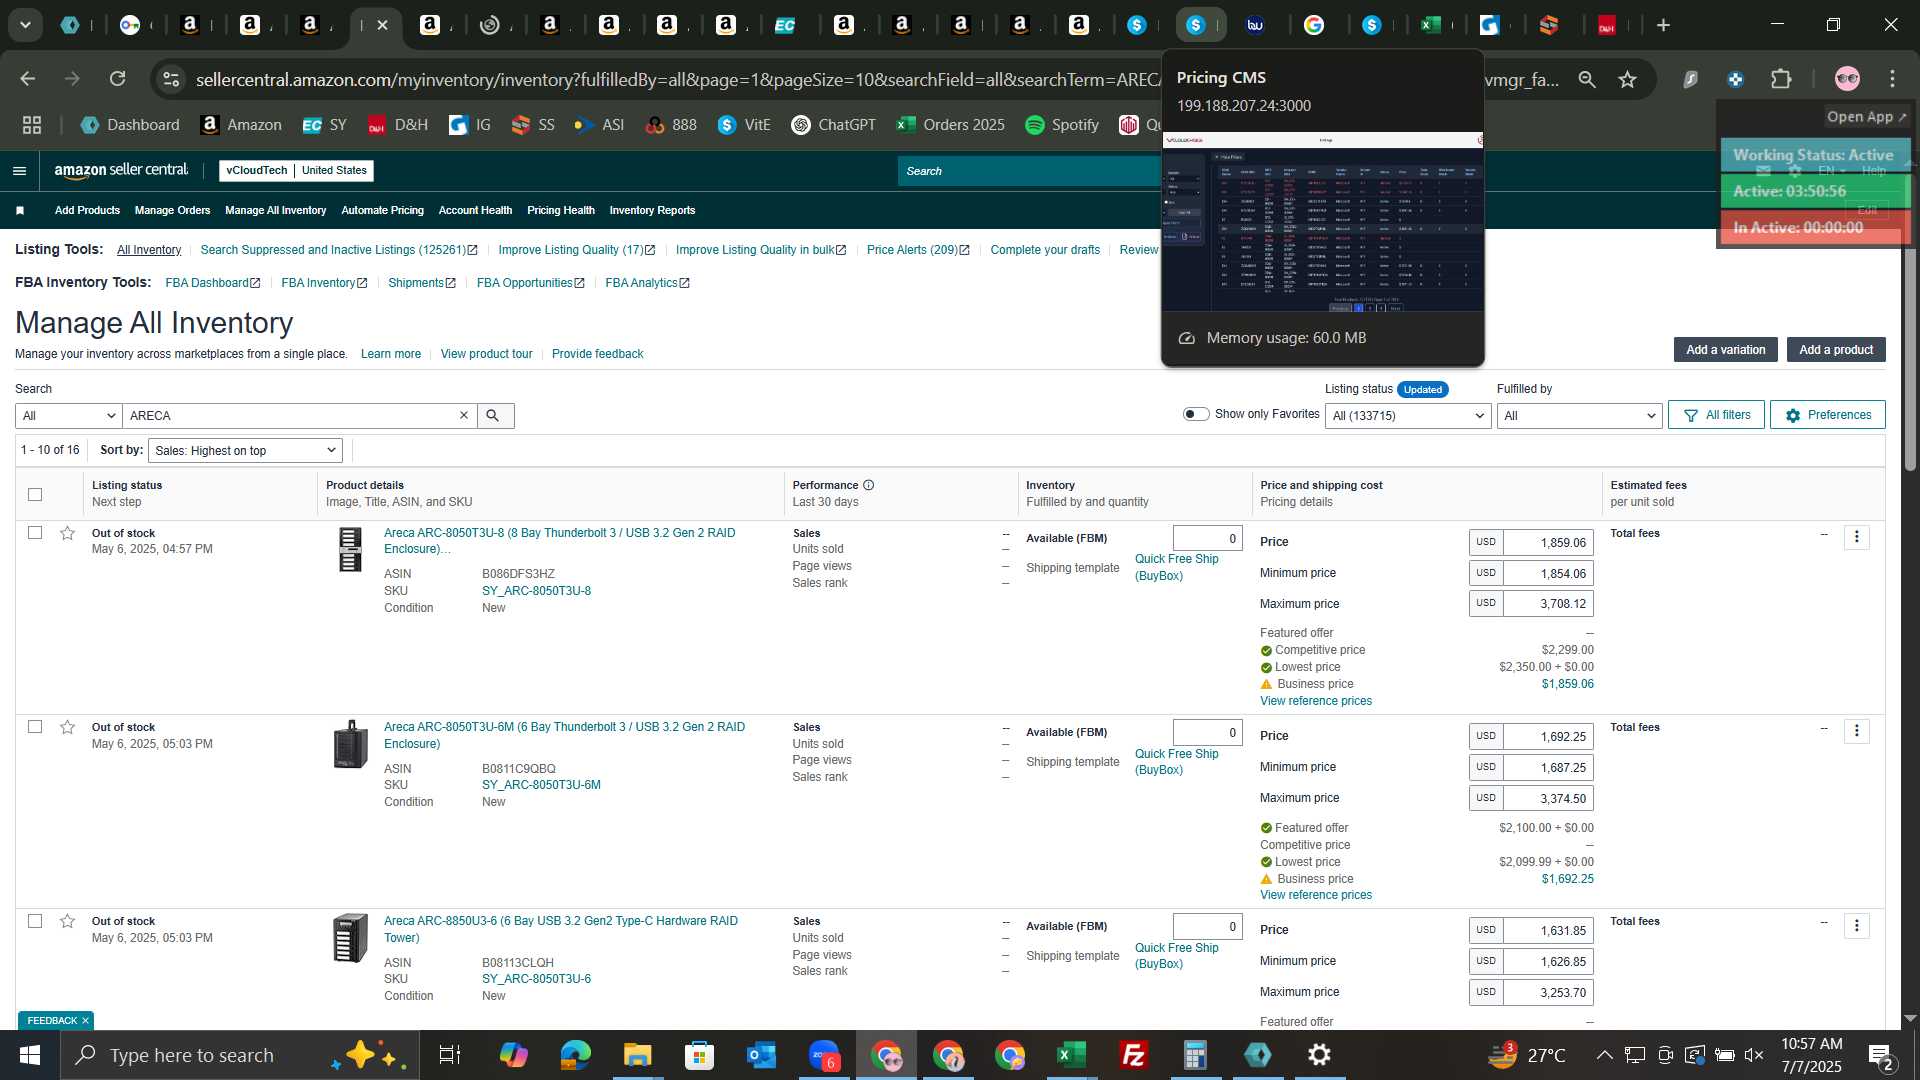Screen dimensions: 1920x1080
Task: Open Chrome's three-dot menu
Action: [1892, 79]
